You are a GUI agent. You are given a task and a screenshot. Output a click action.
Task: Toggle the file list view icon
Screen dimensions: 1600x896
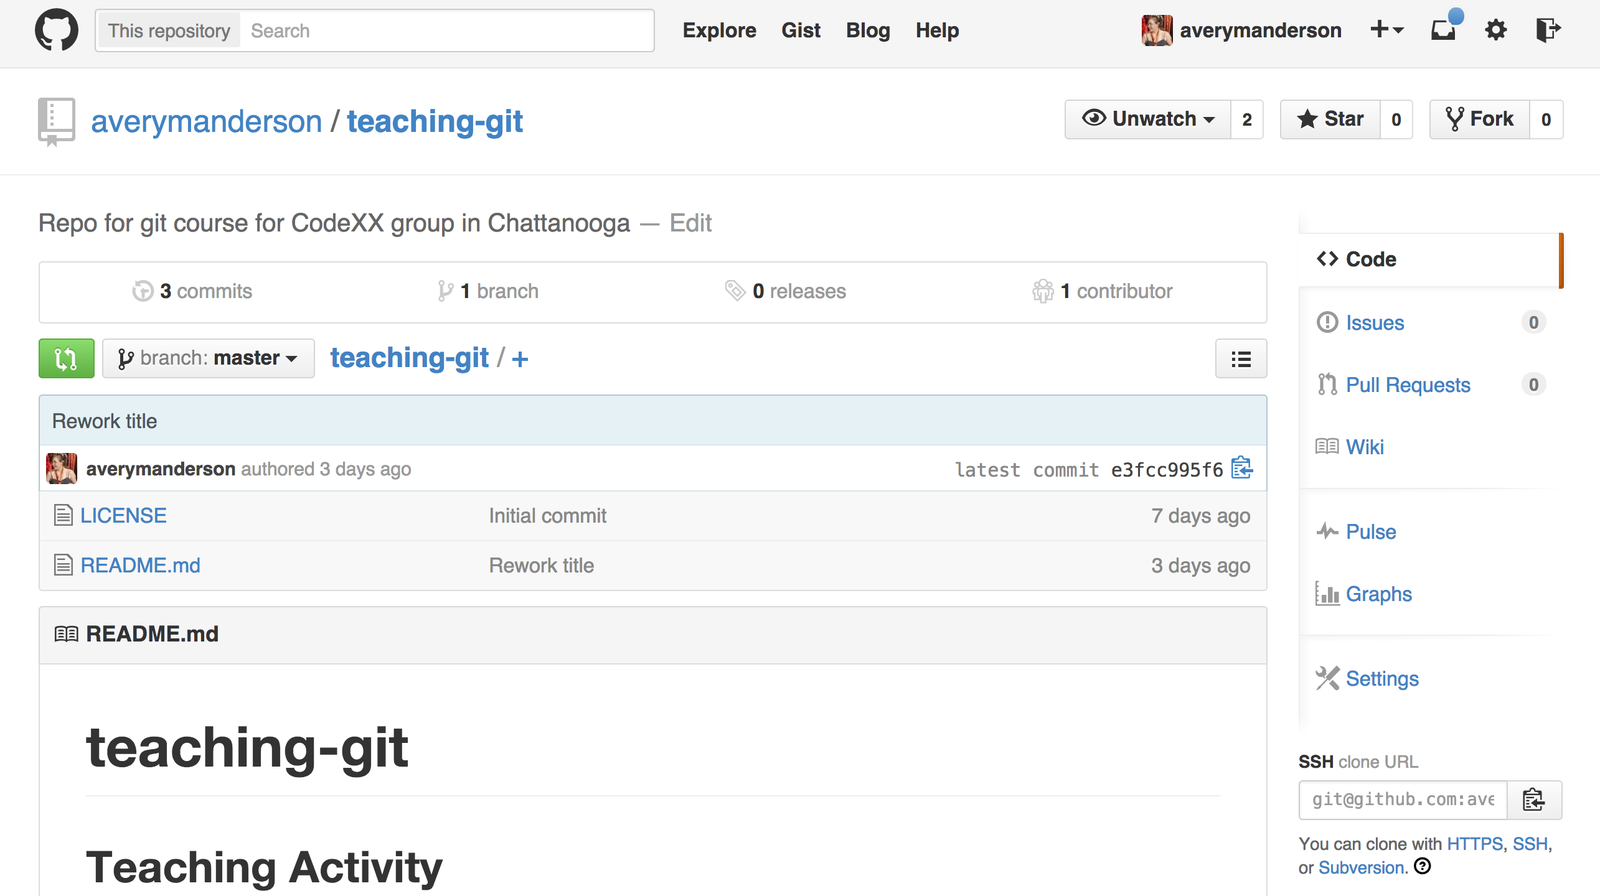[x=1241, y=359]
